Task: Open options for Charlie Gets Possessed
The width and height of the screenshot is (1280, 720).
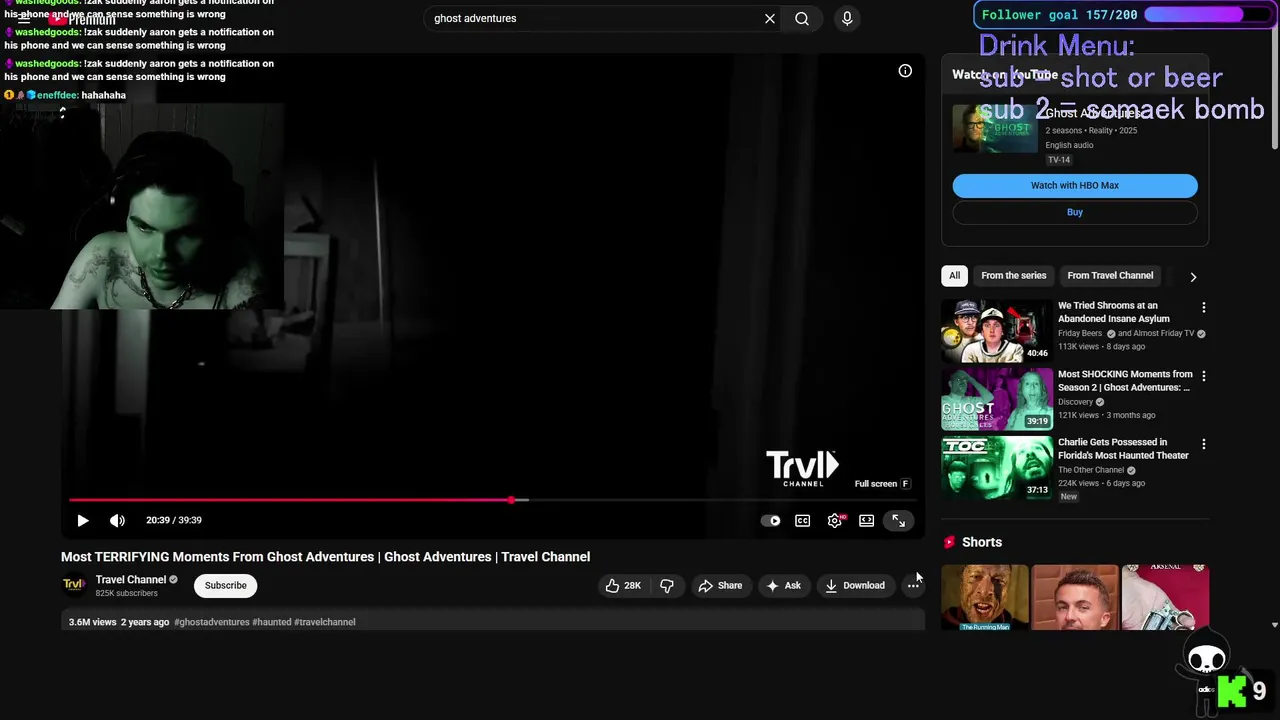Action: tap(1204, 444)
